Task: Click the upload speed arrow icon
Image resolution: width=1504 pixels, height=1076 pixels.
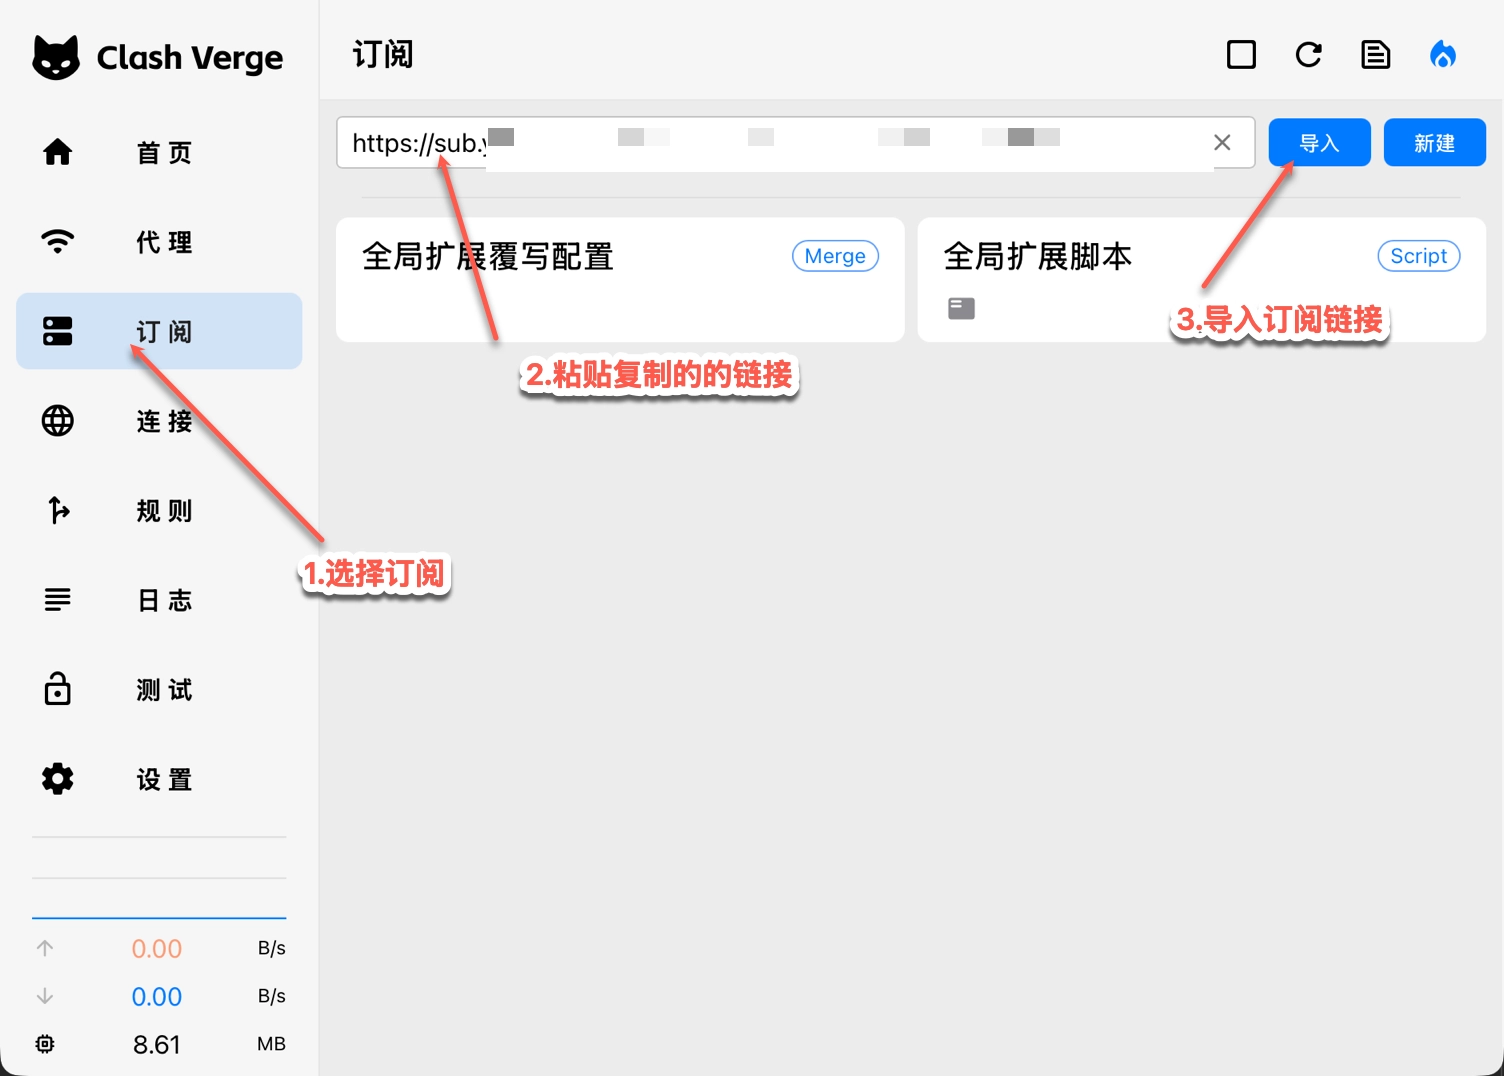Action: click(45, 948)
